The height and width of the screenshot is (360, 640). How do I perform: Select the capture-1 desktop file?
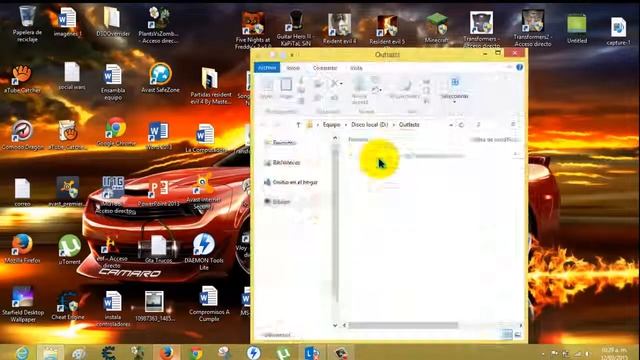[x=618, y=31]
